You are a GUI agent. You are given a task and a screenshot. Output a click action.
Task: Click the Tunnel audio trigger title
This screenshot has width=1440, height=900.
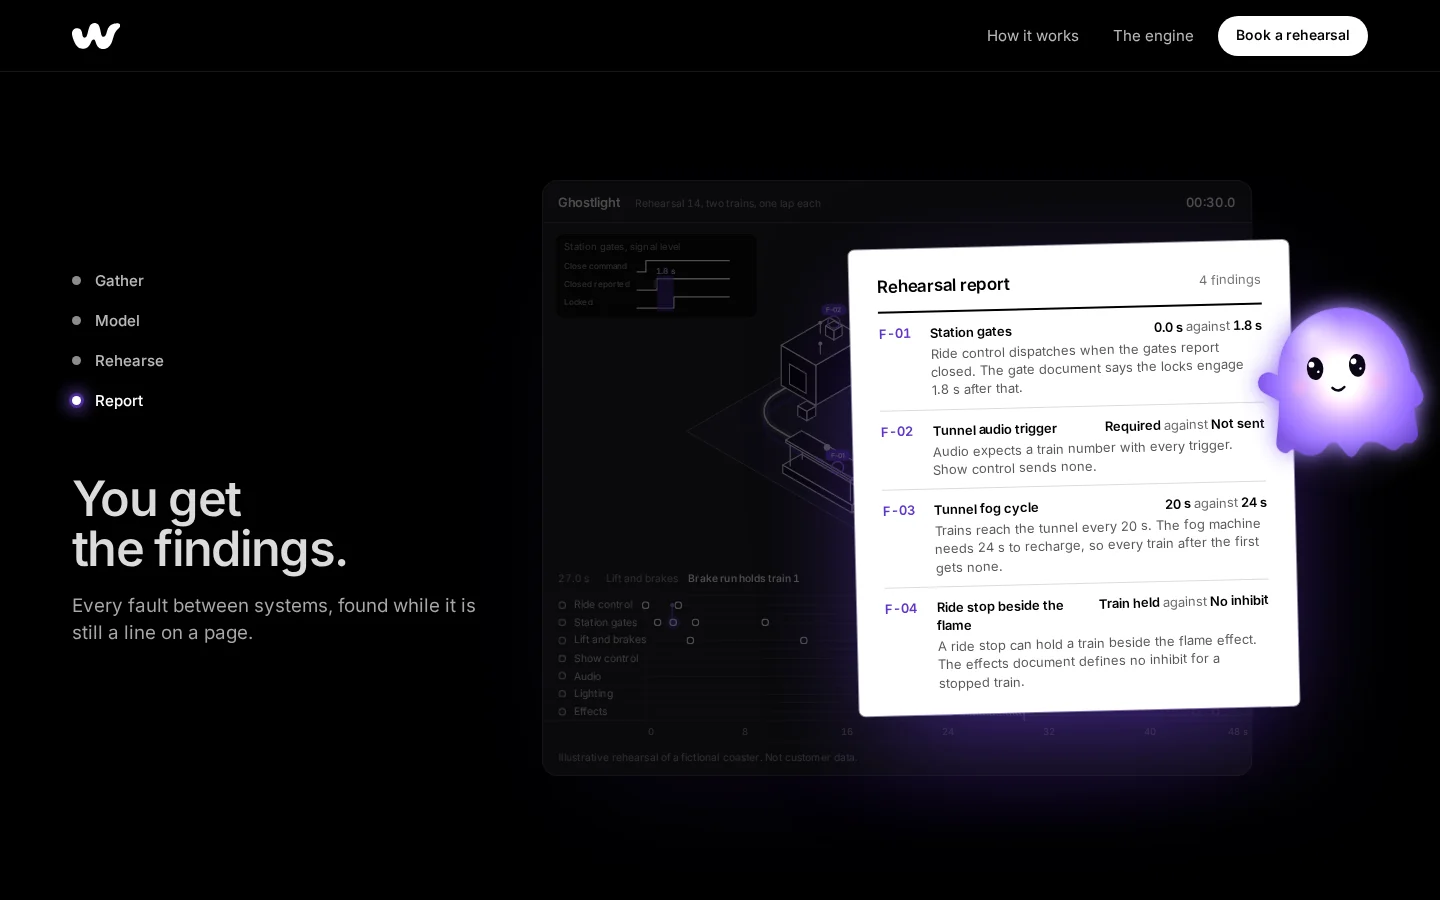[x=995, y=429]
